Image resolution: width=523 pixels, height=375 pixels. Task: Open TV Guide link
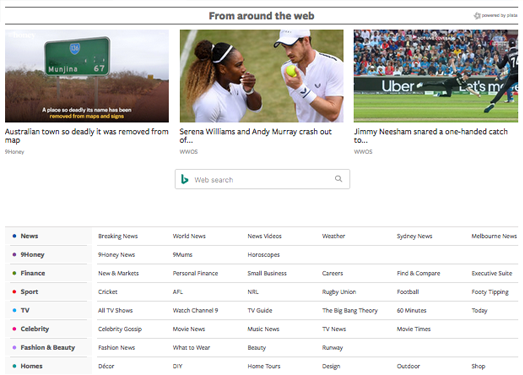click(x=260, y=310)
